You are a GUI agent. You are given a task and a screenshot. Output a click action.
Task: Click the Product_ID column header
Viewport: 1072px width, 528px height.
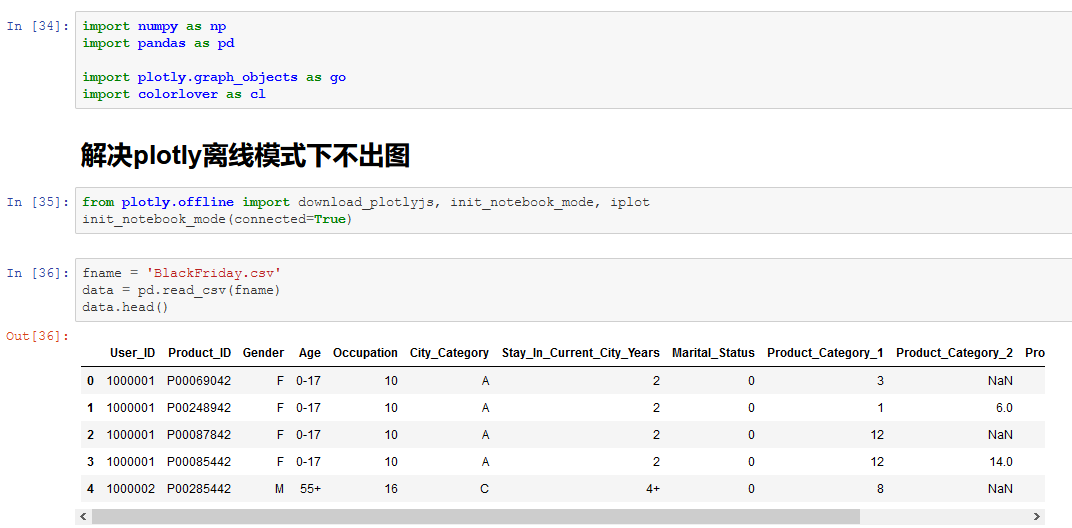200,353
